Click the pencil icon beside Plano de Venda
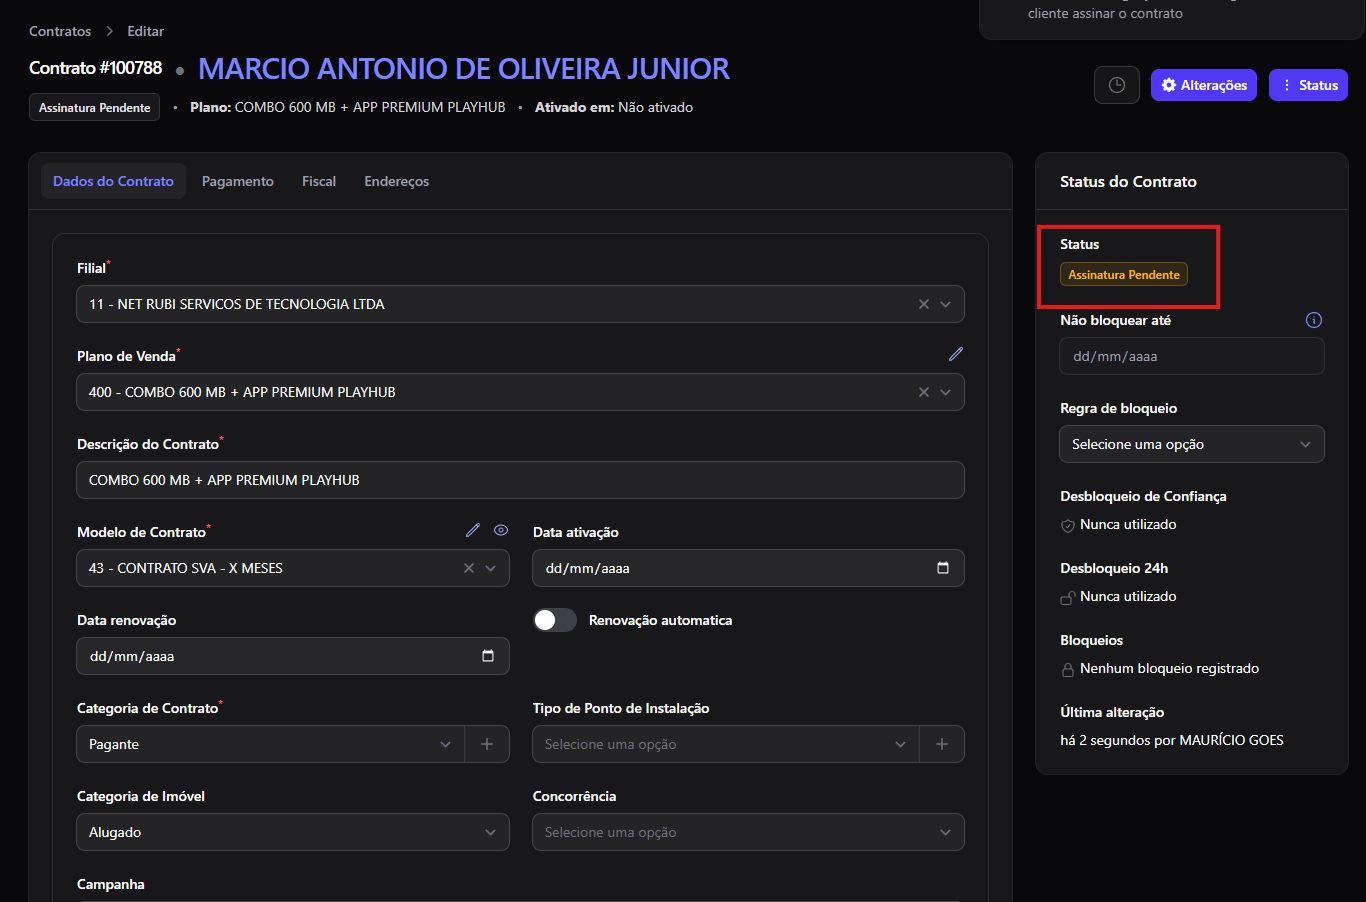1366x902 pixels. (x=956, y=354)
